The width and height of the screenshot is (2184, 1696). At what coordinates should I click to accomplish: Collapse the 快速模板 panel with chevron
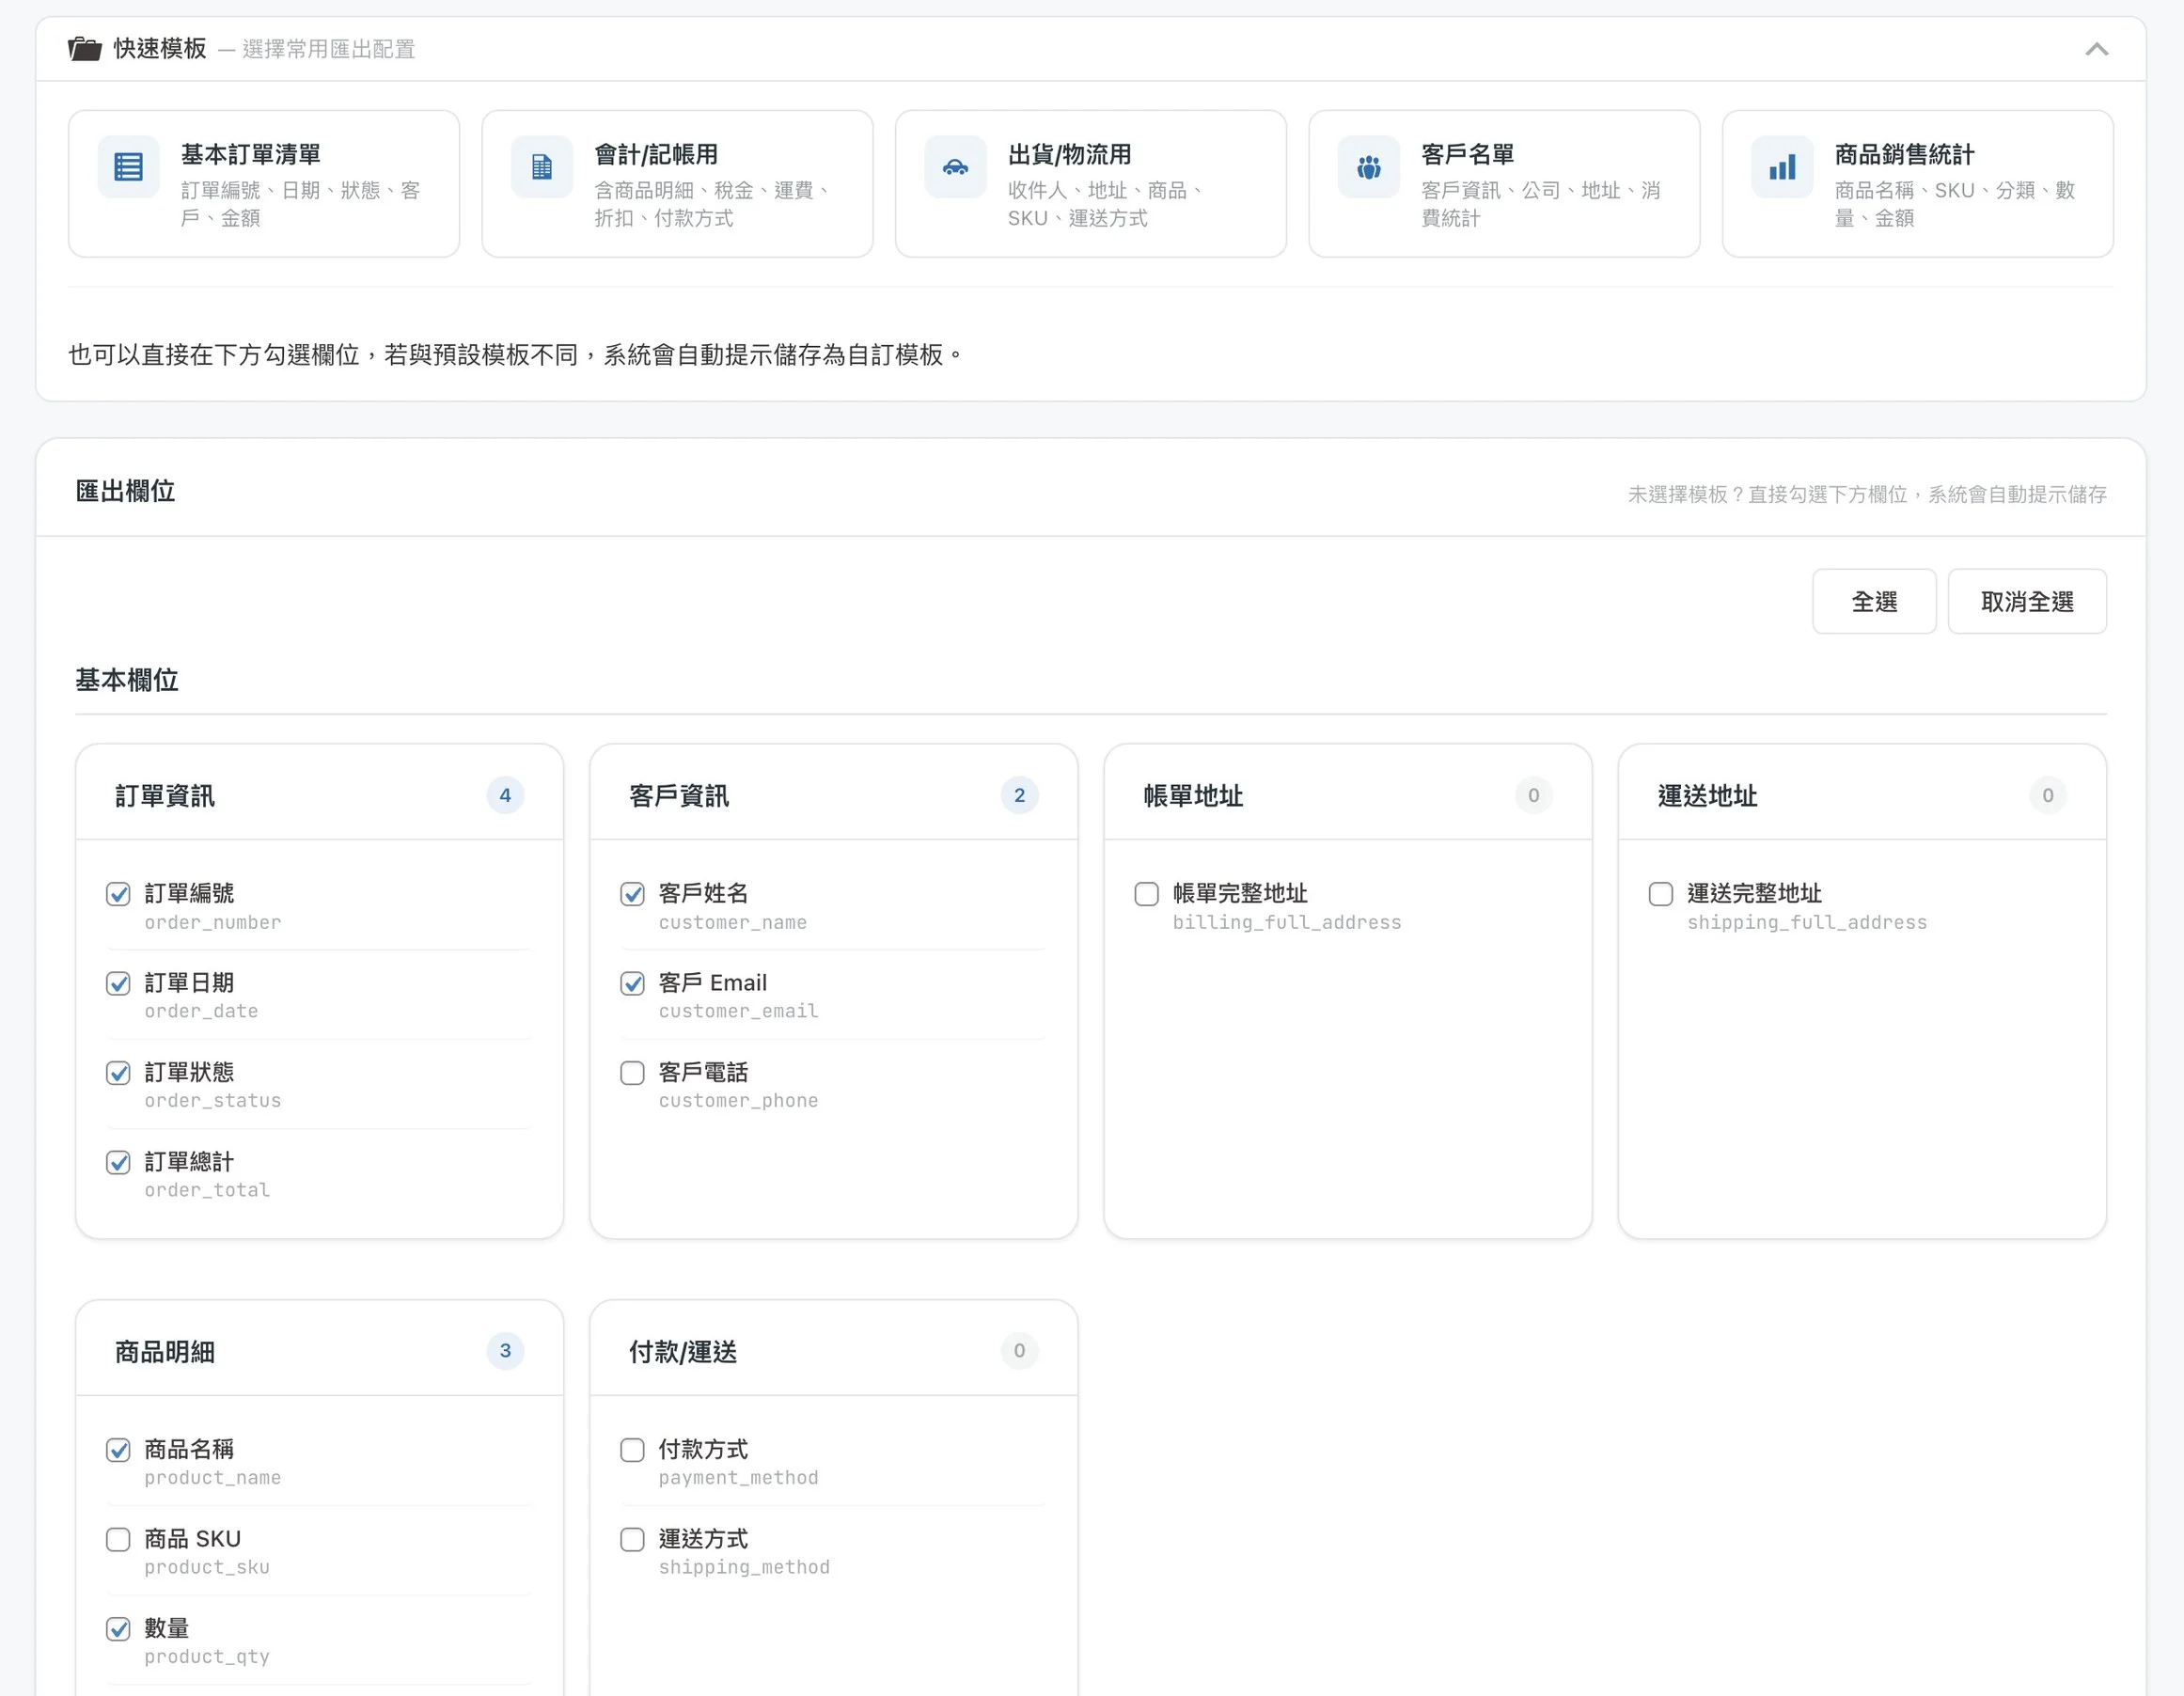[x=2096, y=49]
